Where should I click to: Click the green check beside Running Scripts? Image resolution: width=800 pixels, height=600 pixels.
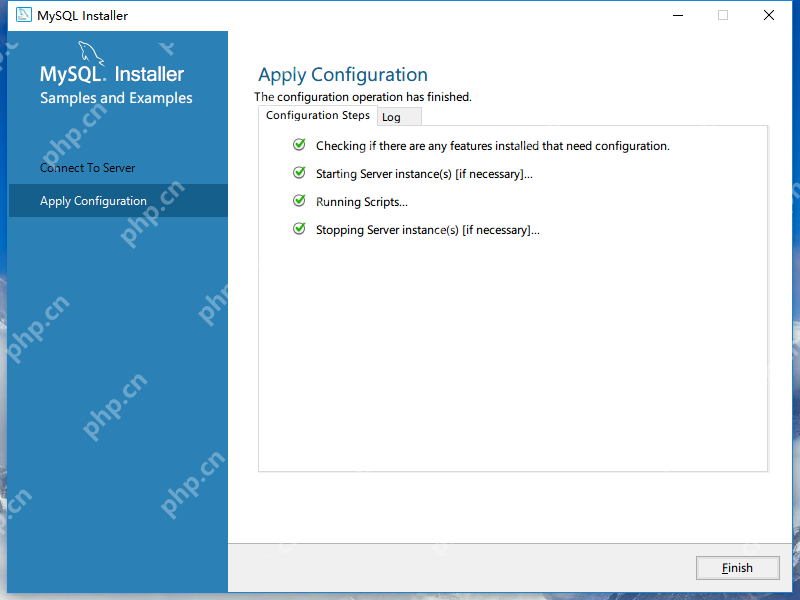tap(299, 201)
